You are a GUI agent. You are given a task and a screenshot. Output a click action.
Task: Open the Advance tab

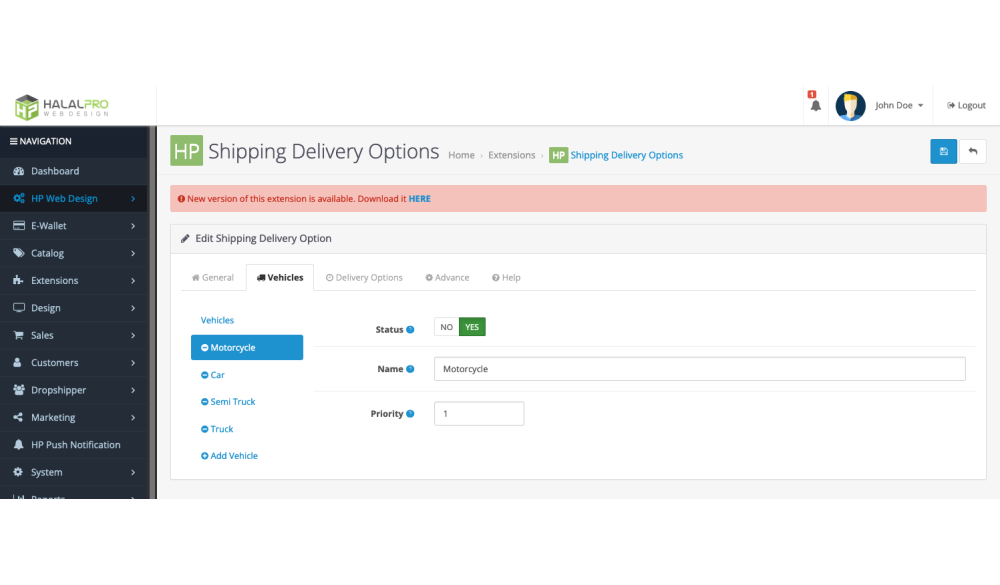(447, 278)
